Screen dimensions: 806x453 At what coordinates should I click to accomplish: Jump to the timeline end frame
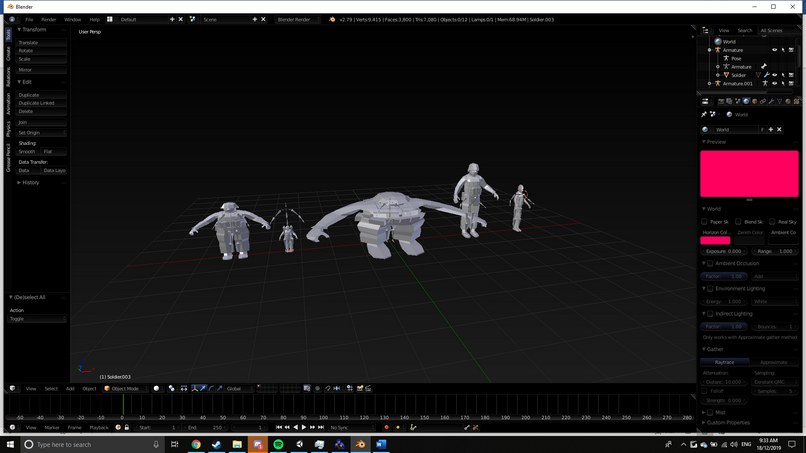(321, 428)
